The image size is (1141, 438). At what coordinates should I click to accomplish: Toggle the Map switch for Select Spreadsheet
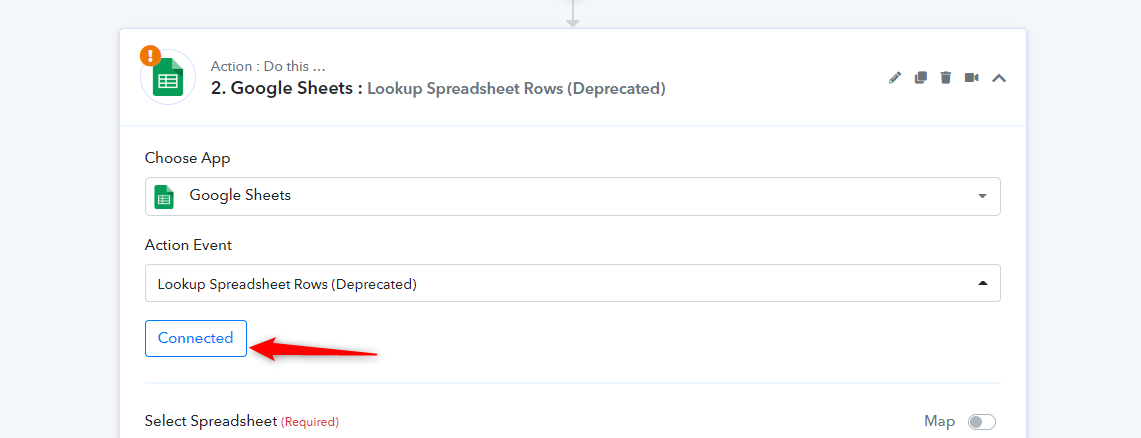coord(982,422)
